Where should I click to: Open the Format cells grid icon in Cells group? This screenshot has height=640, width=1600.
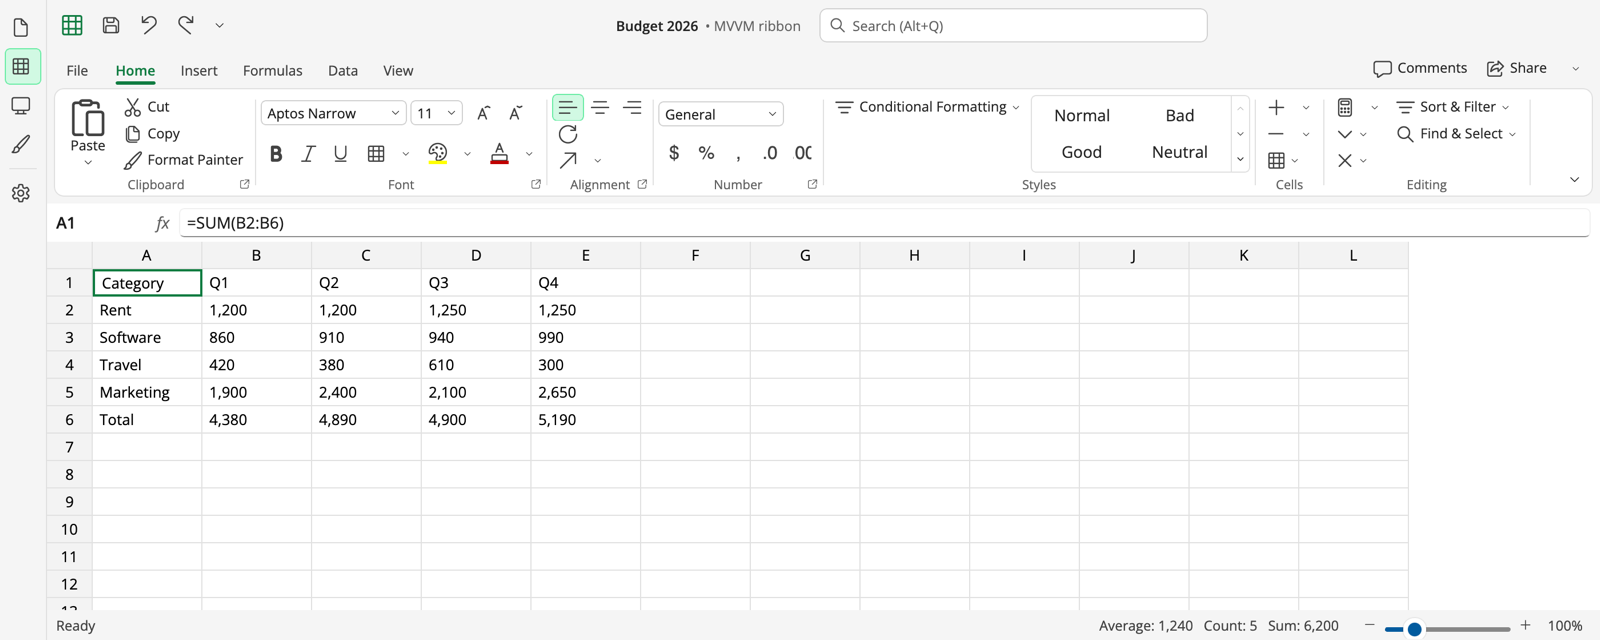(x=1277, y=160)
